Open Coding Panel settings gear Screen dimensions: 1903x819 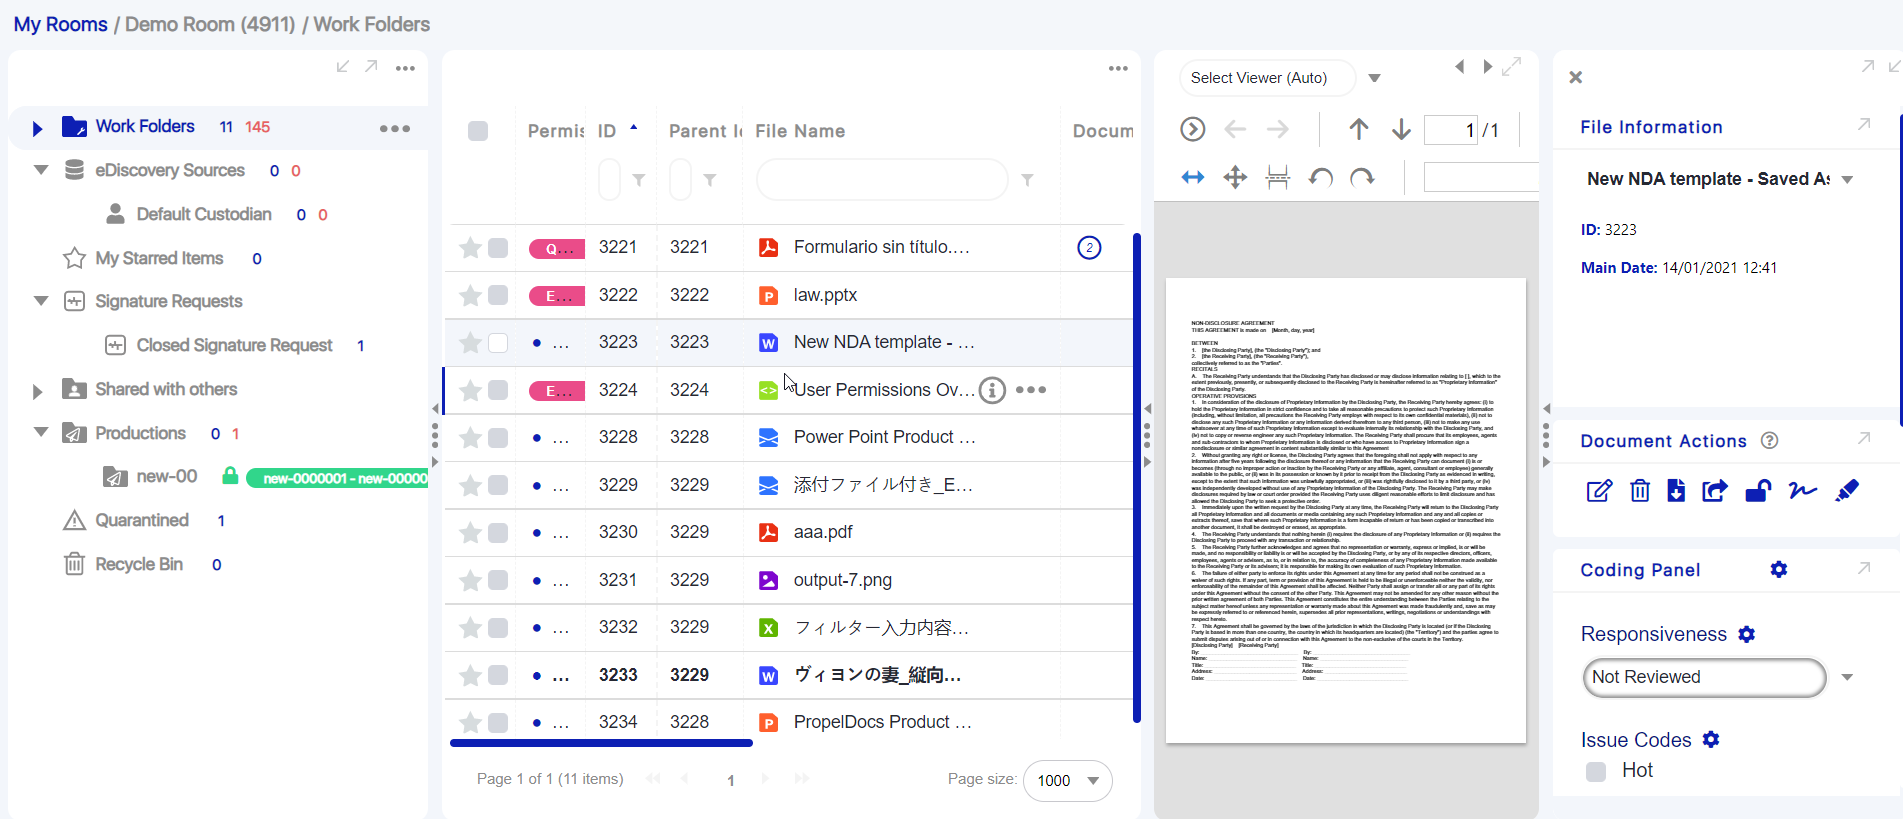tap(1779, 569)
